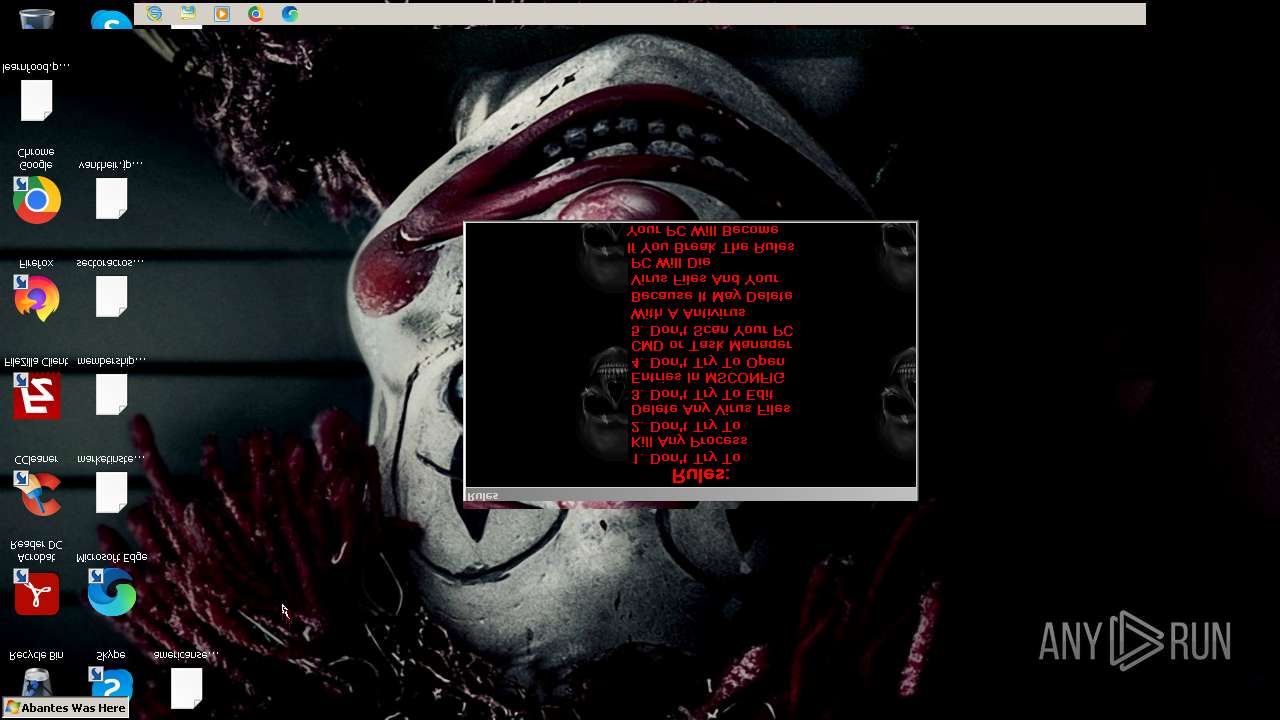Click the 'Abantes Was Here' start button
This screenshot has height=720, width=1280.
(x=67, y=708)
